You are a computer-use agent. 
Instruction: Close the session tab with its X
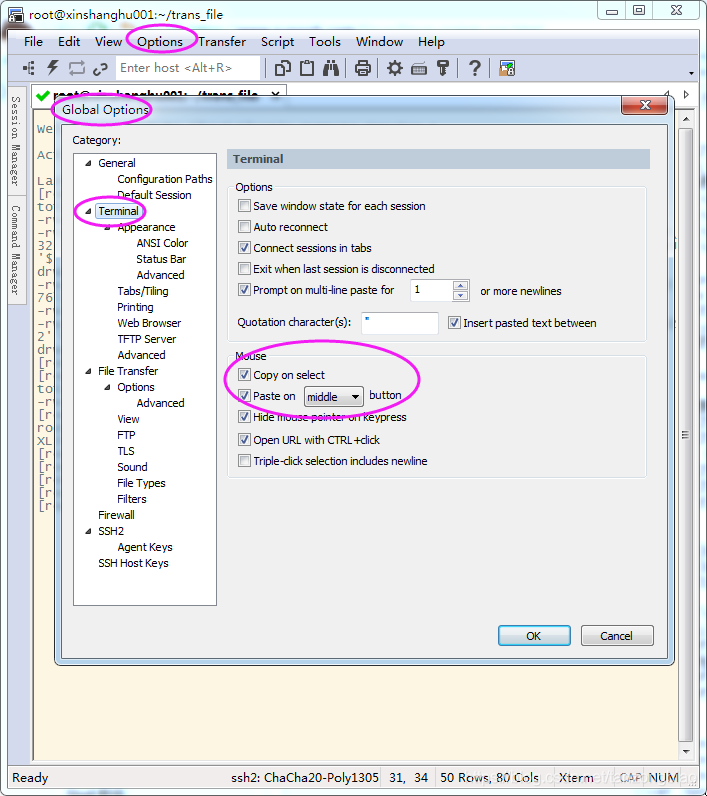pos(275,94)
